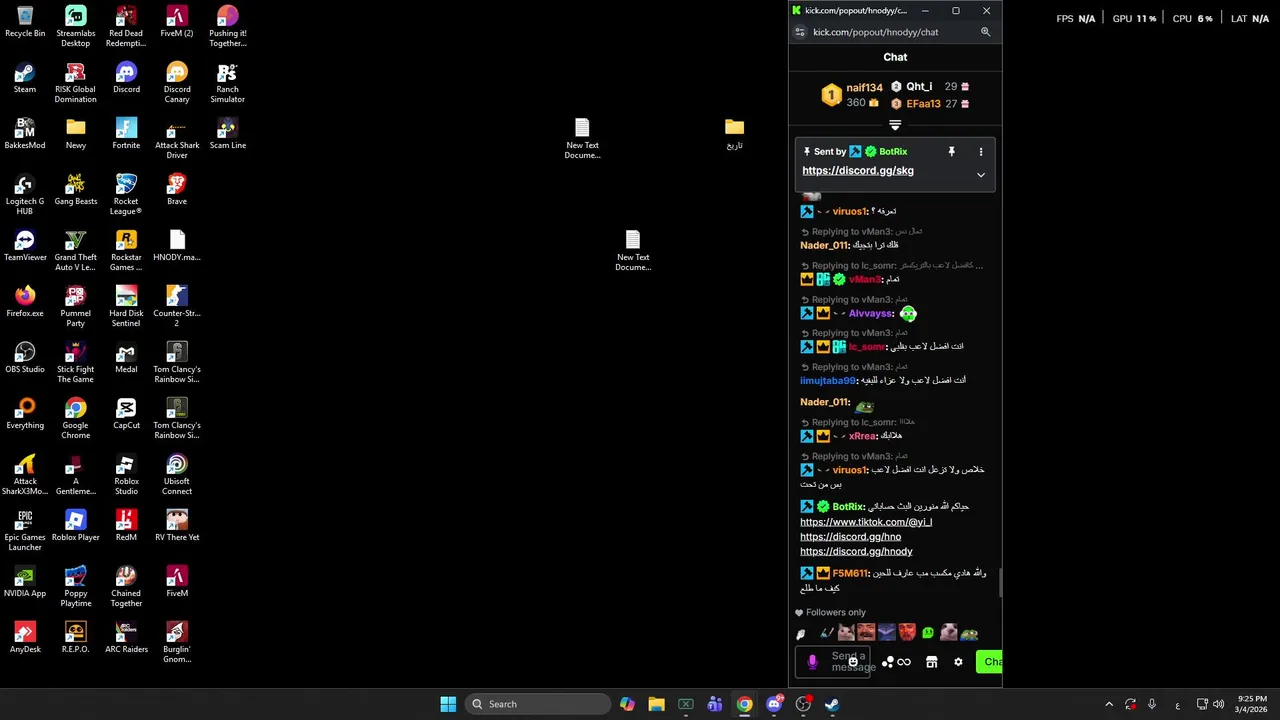The width and height of the screenshot is (1280, 720).
Task: Open File Explorer from the taskbar
Action: pos(656,704)
